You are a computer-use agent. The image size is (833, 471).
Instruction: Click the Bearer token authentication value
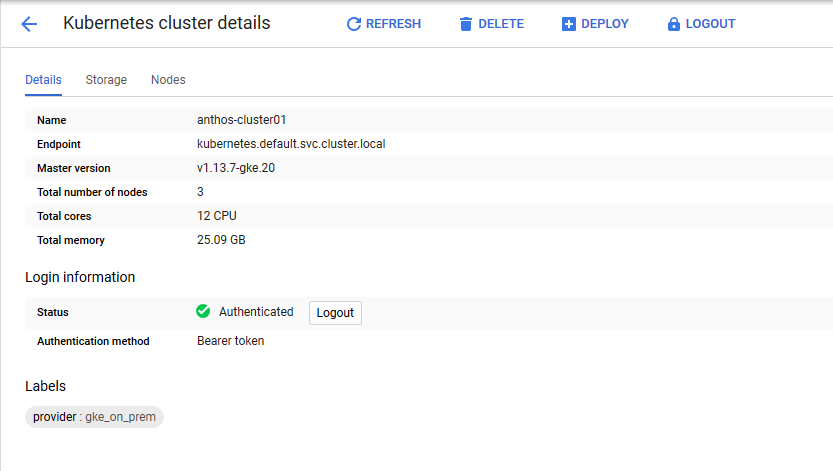pyautogui.click(x=230, y=341)
